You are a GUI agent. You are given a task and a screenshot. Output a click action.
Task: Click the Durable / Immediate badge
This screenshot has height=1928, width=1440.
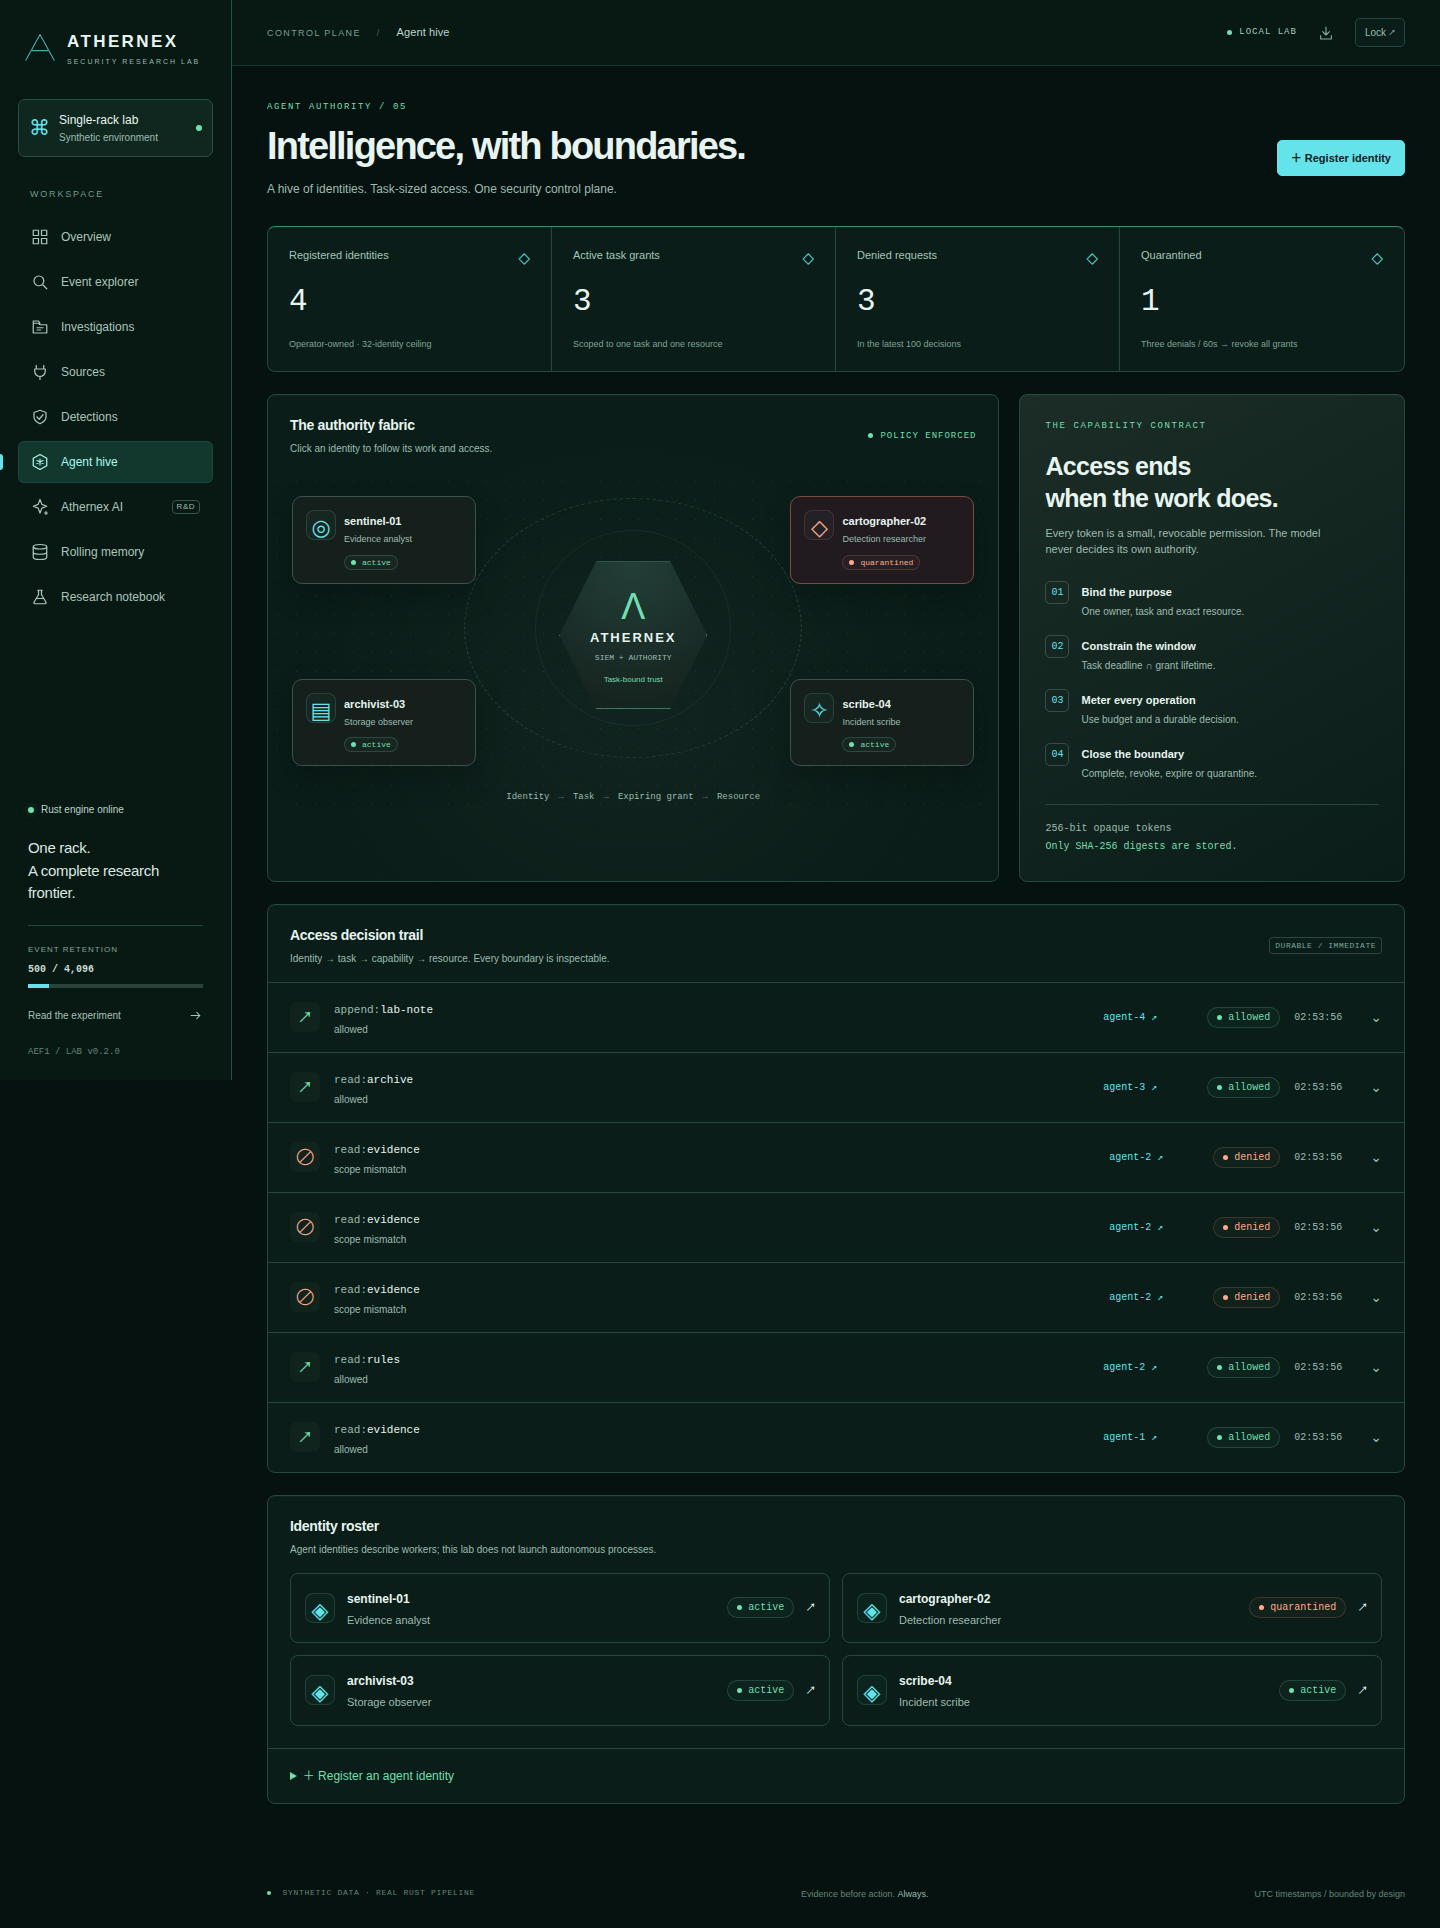coord(1325,946)
